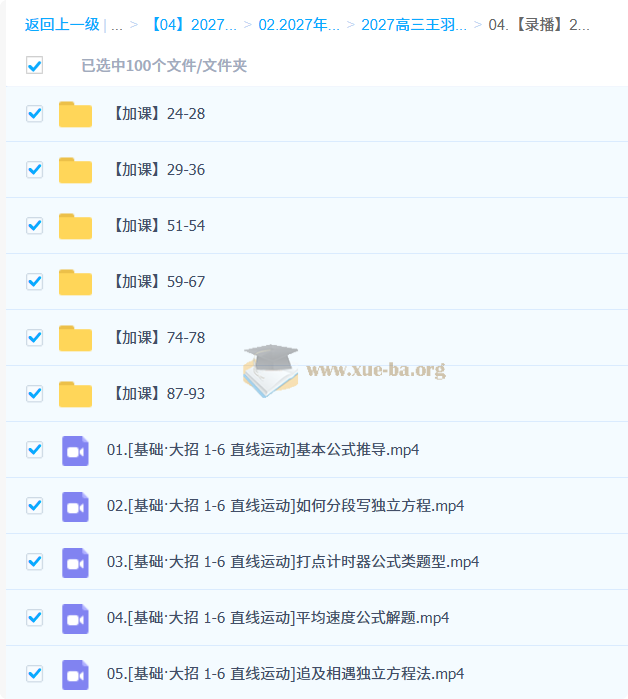Open folder name 【加课】74-78
Image resolution: width=628 pixels, height=699 pixels.
tap(157, 337)
